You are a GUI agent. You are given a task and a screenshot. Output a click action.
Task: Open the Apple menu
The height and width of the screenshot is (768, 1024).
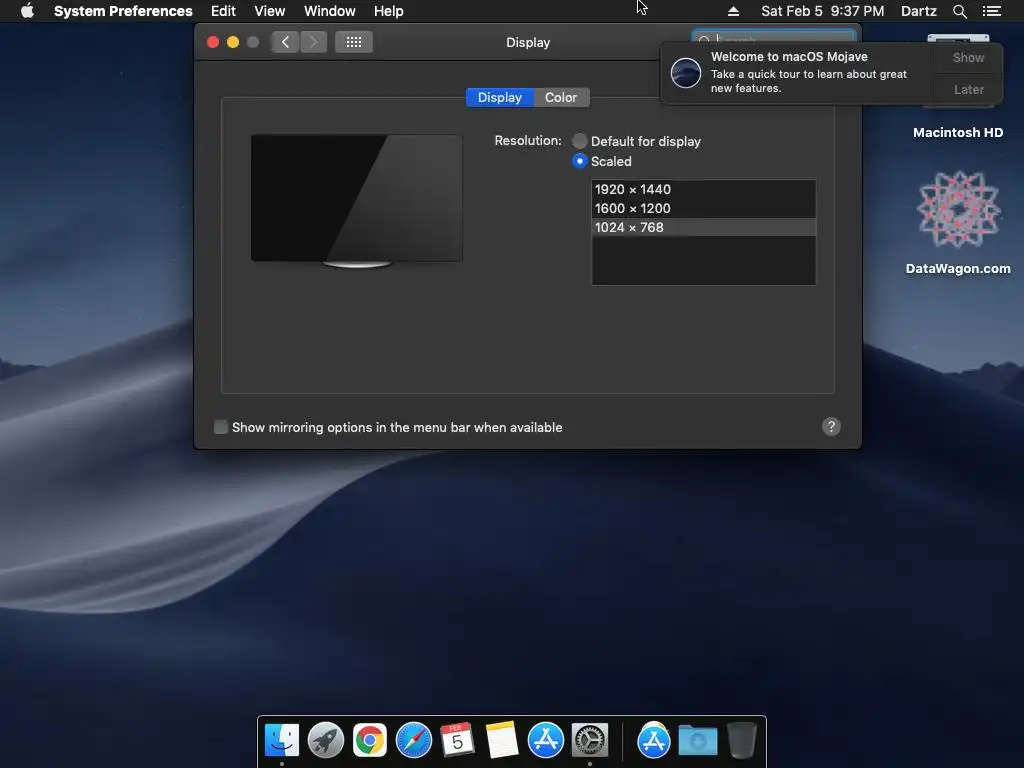[x=27, y=11]
